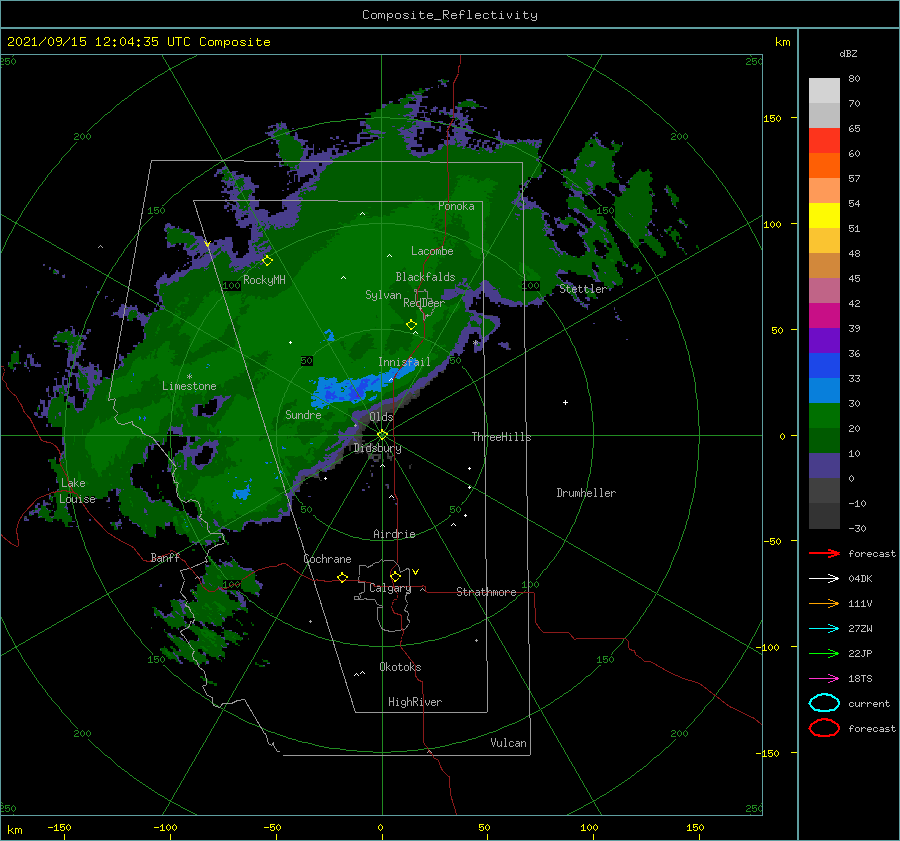Click the RockyMH label

[x=264, y=280]
